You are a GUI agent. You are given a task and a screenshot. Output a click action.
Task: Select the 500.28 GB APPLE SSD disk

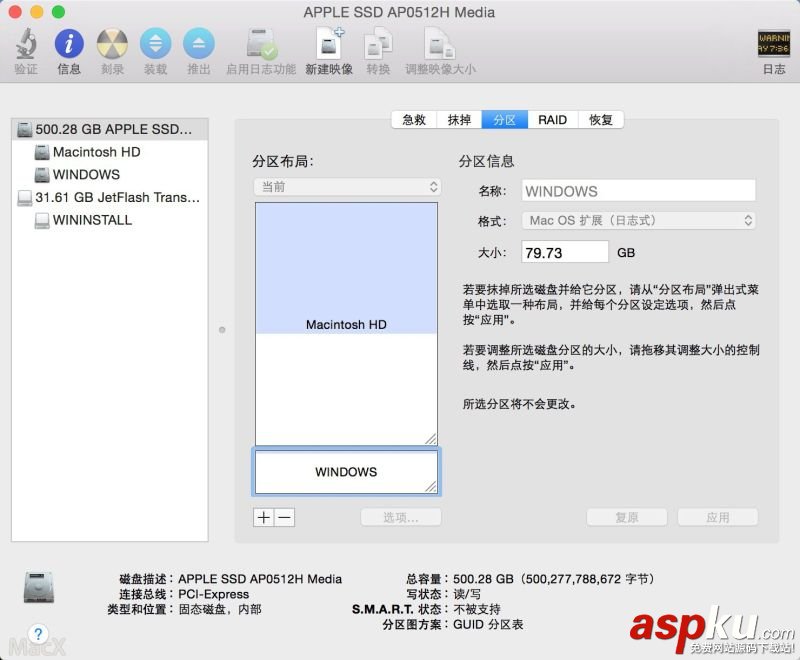click(x=110, y=130)
